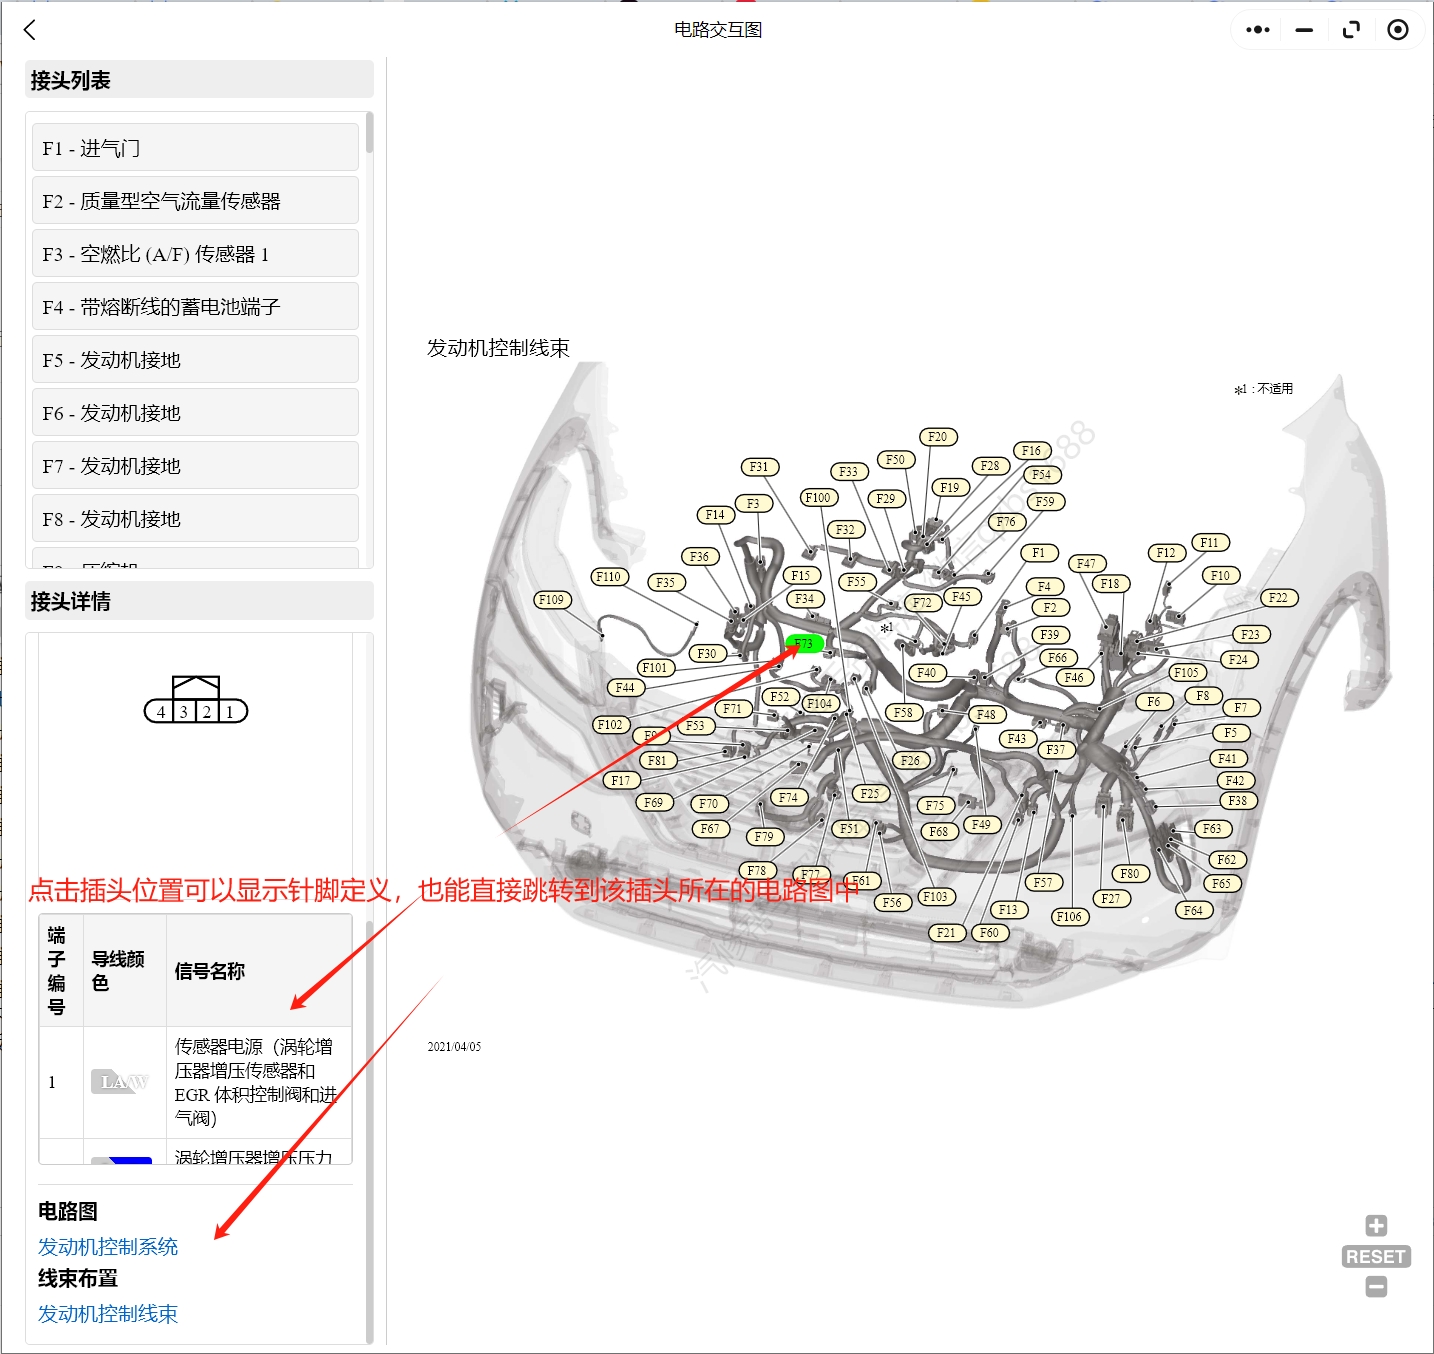Image resolution: width=1434 pixels, height=1354 pixels.
Task: Click the RESET view button
Action: tap(1375, 1255)
